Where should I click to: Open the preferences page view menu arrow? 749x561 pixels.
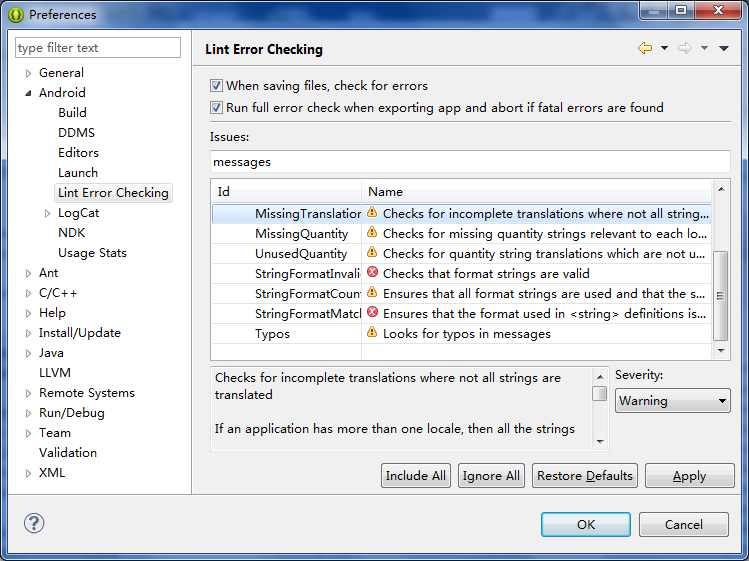[x=724, y=48]
